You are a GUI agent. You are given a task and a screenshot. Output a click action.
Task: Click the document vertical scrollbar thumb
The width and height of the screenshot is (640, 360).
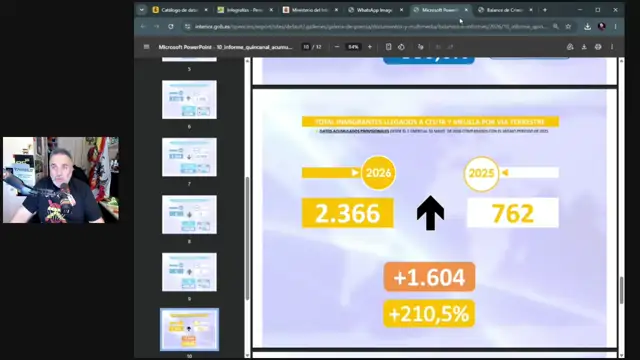click(x=621, y=290)
